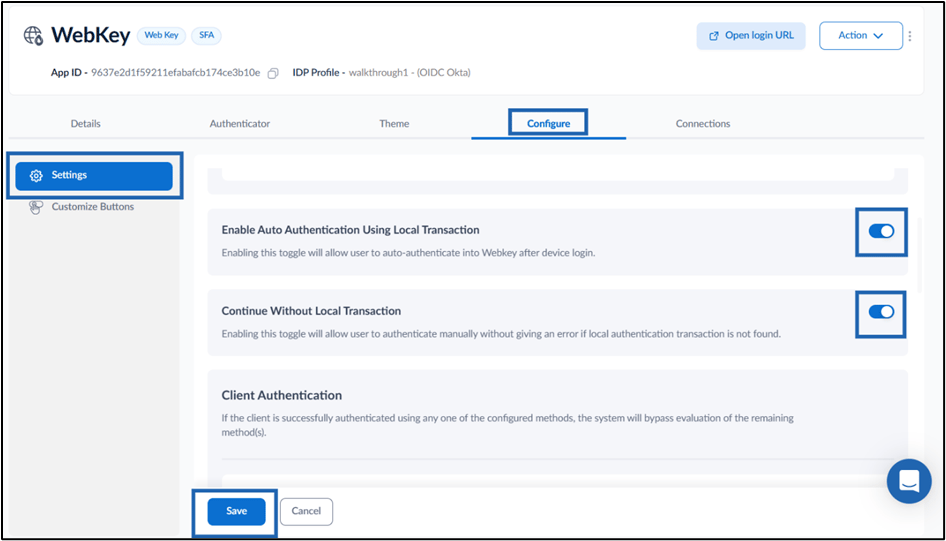The height and width of the screenshot is (541, 946).
Task: Click IDP Profile value walkthrough1 - (OIDC Okta)
Action: point(410,73)
